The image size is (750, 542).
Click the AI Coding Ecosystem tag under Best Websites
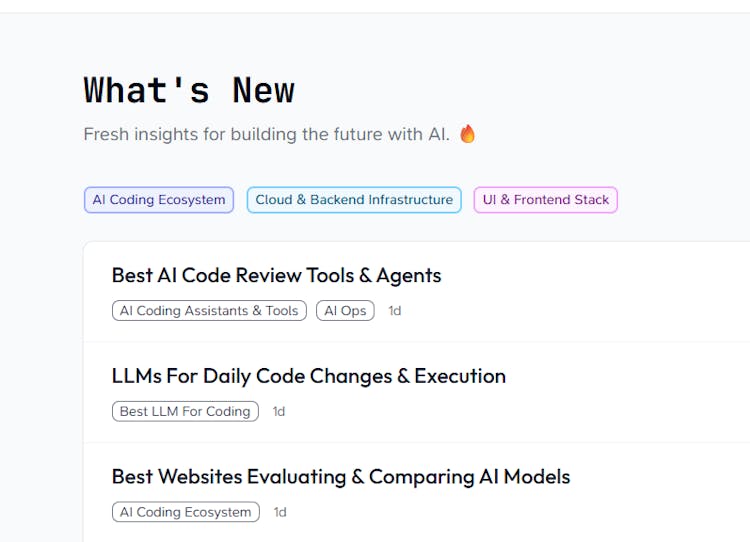click(185, 512)
